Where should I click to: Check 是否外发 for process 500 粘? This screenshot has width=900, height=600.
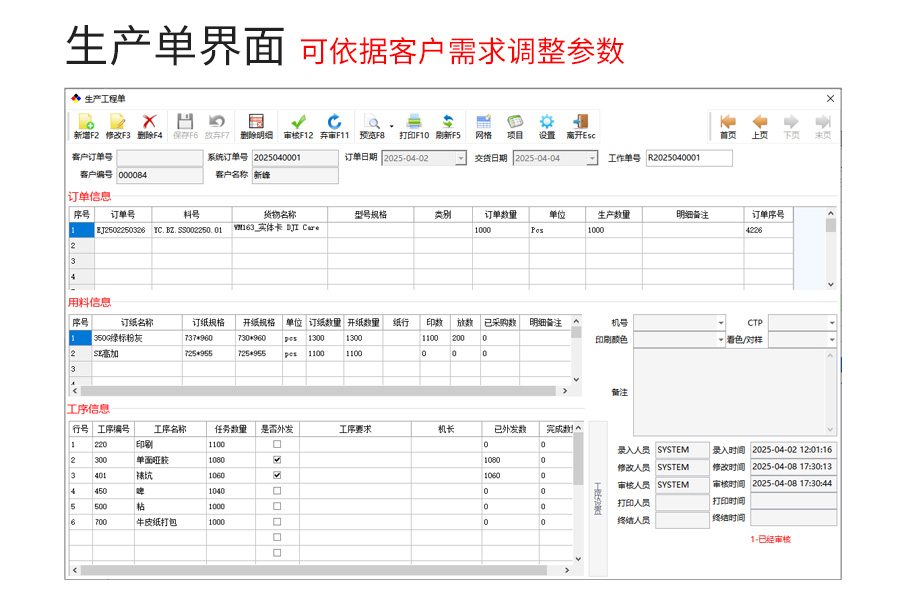(277, 506)
